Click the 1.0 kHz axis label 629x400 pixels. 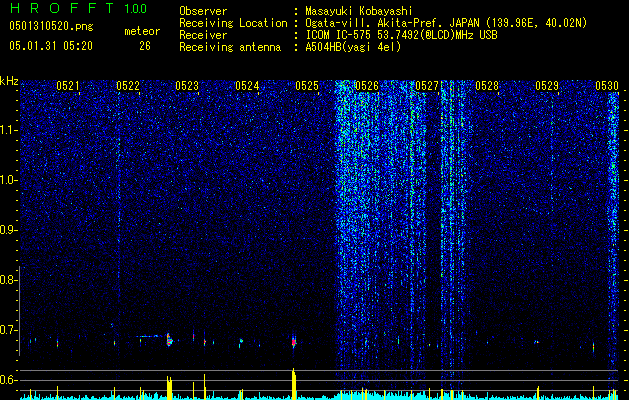click(x=8, y=180)
